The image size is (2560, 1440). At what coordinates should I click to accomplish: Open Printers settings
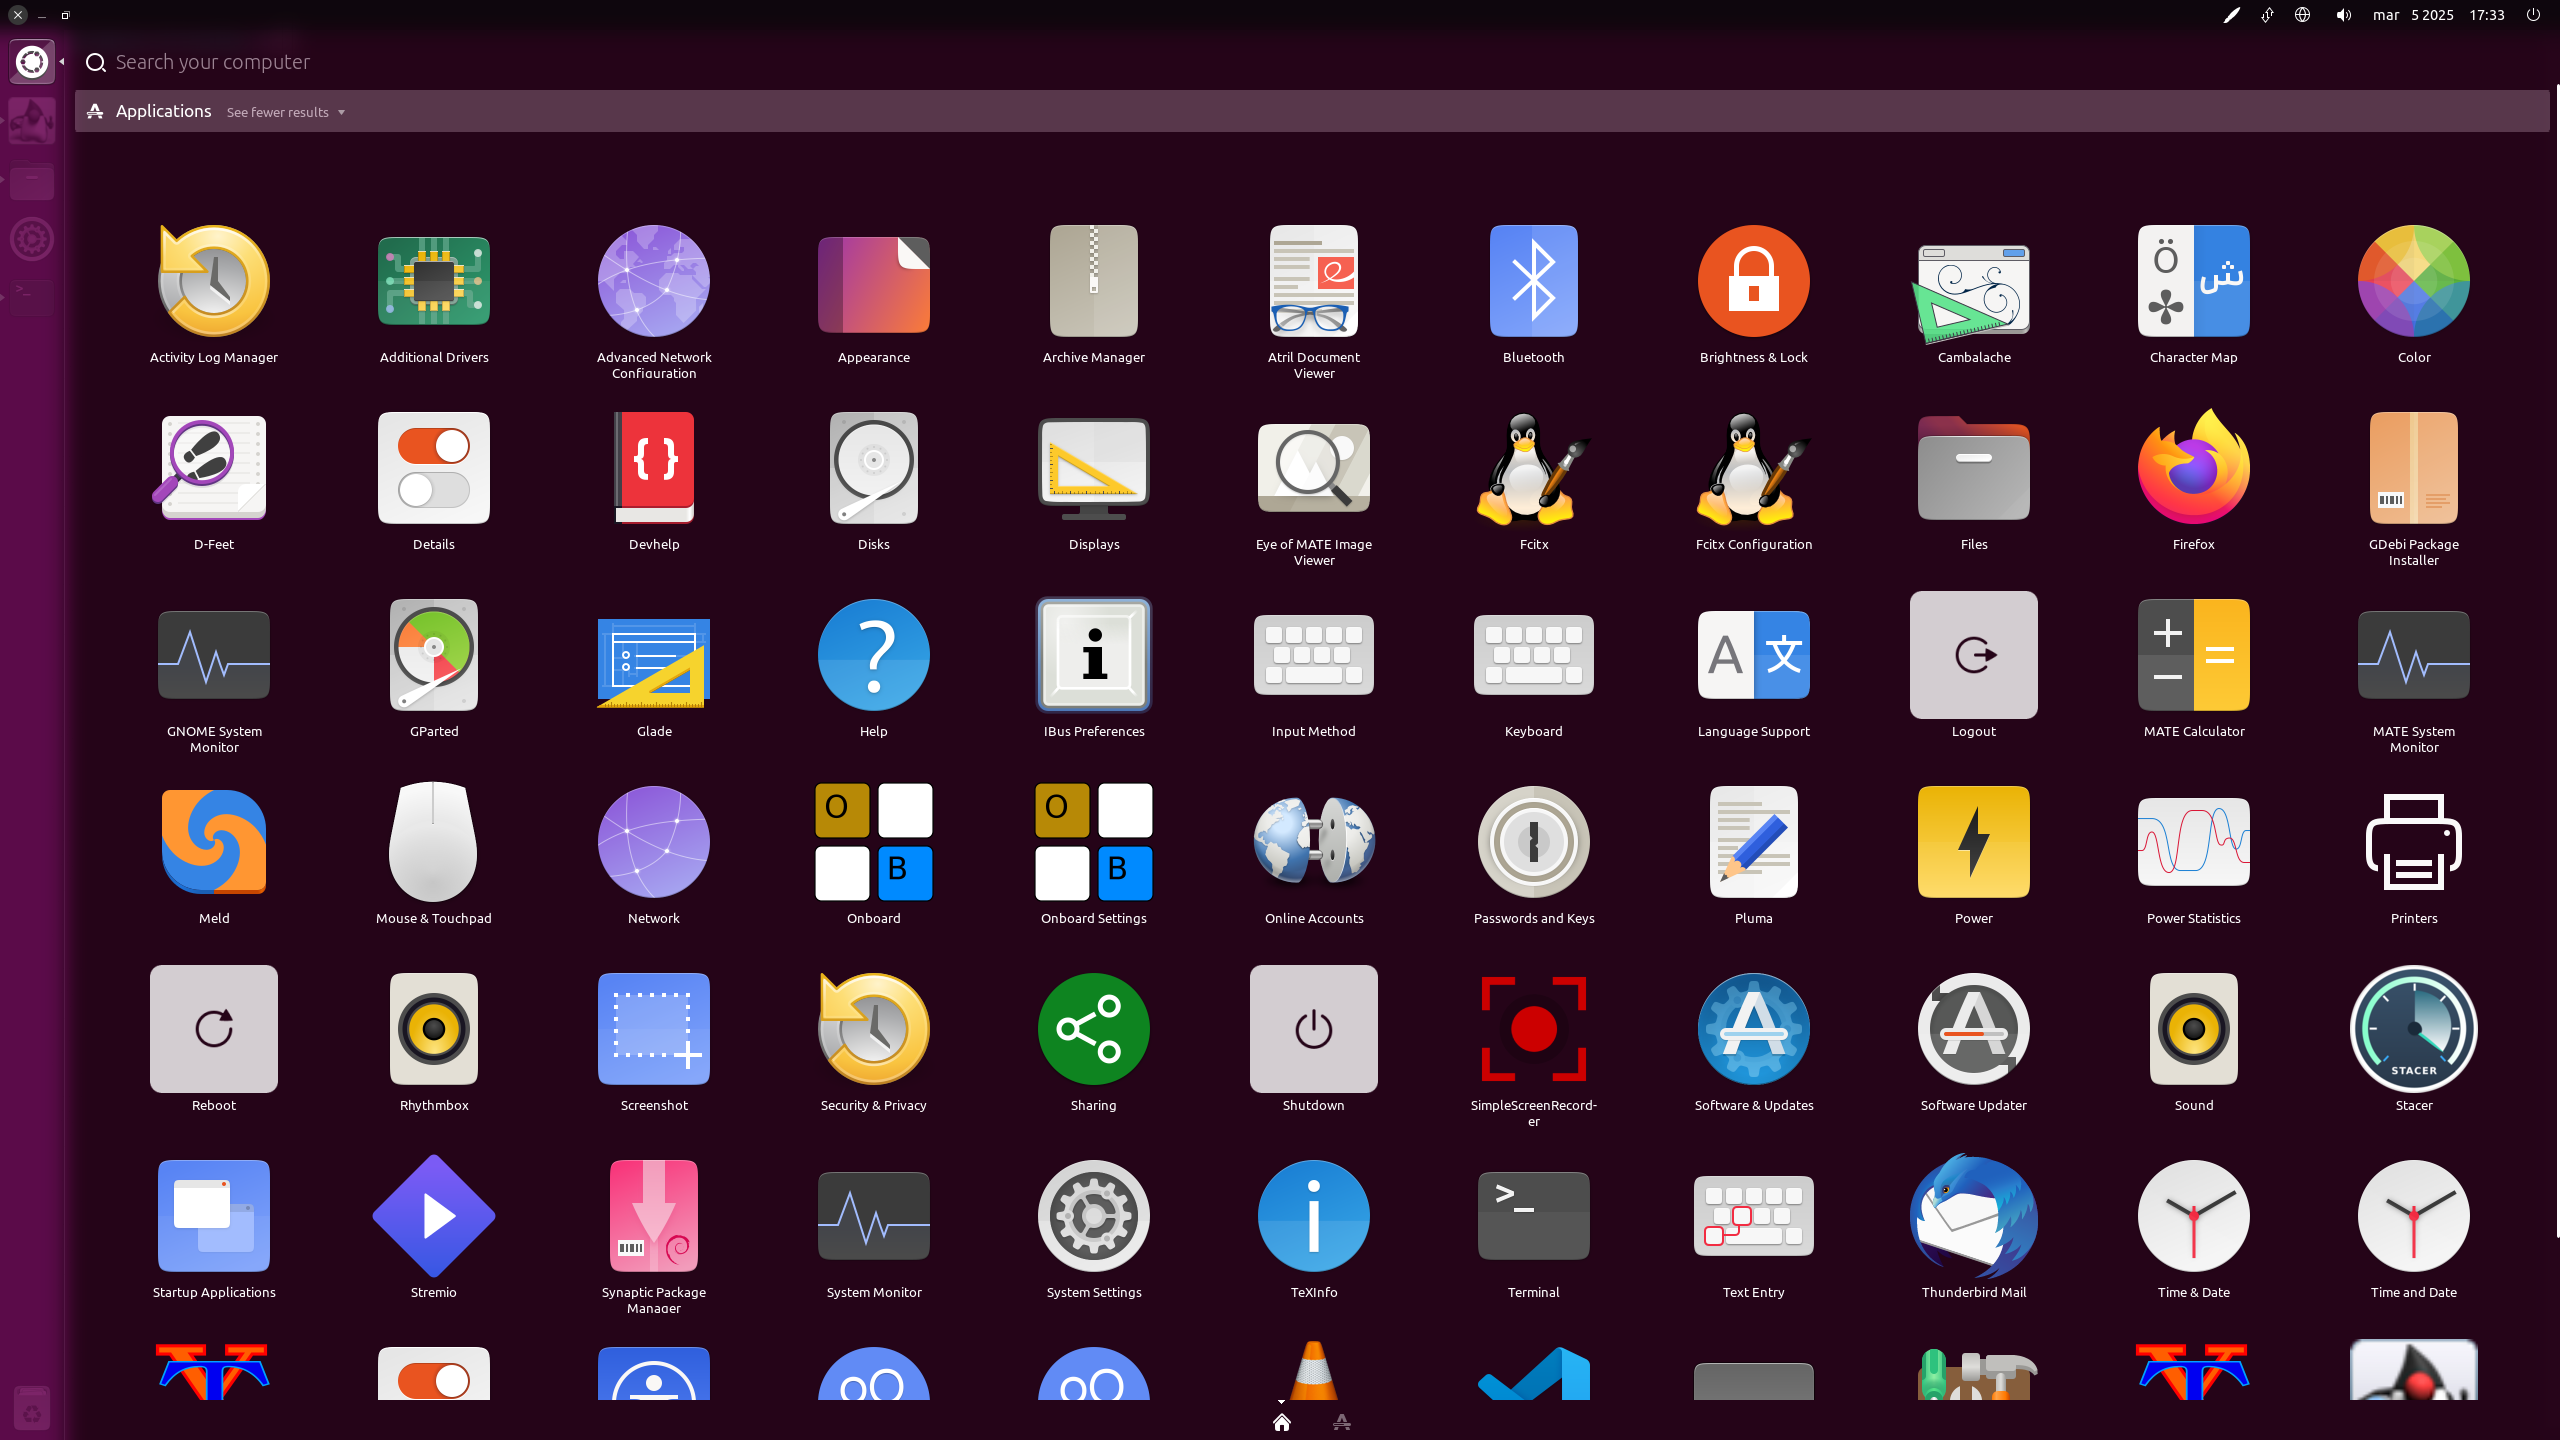pos(2413,842)
